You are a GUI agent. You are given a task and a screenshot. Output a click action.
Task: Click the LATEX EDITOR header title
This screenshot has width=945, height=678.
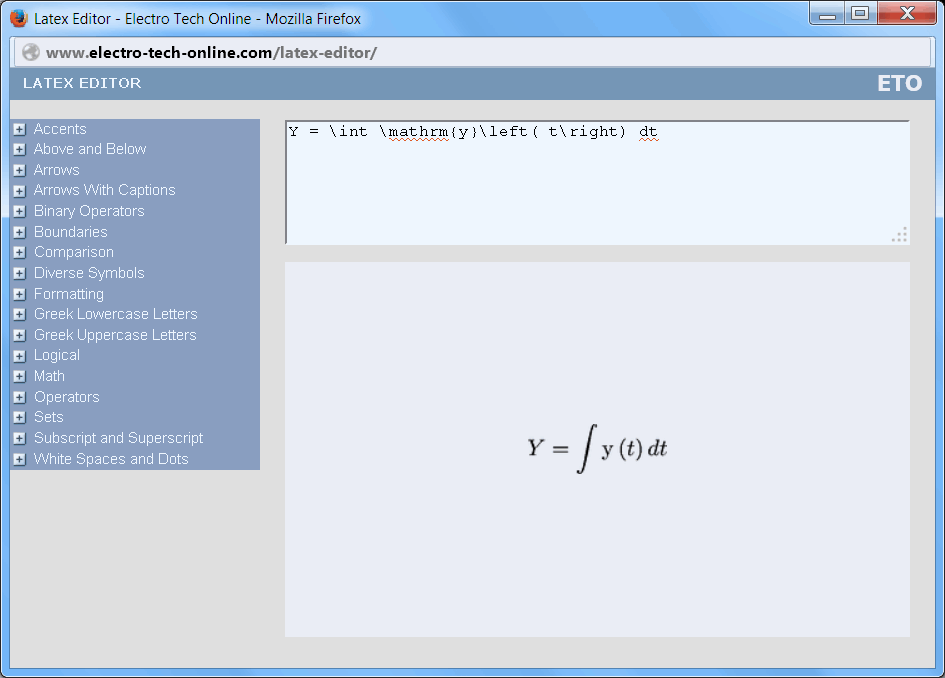[x=82, y=83]
